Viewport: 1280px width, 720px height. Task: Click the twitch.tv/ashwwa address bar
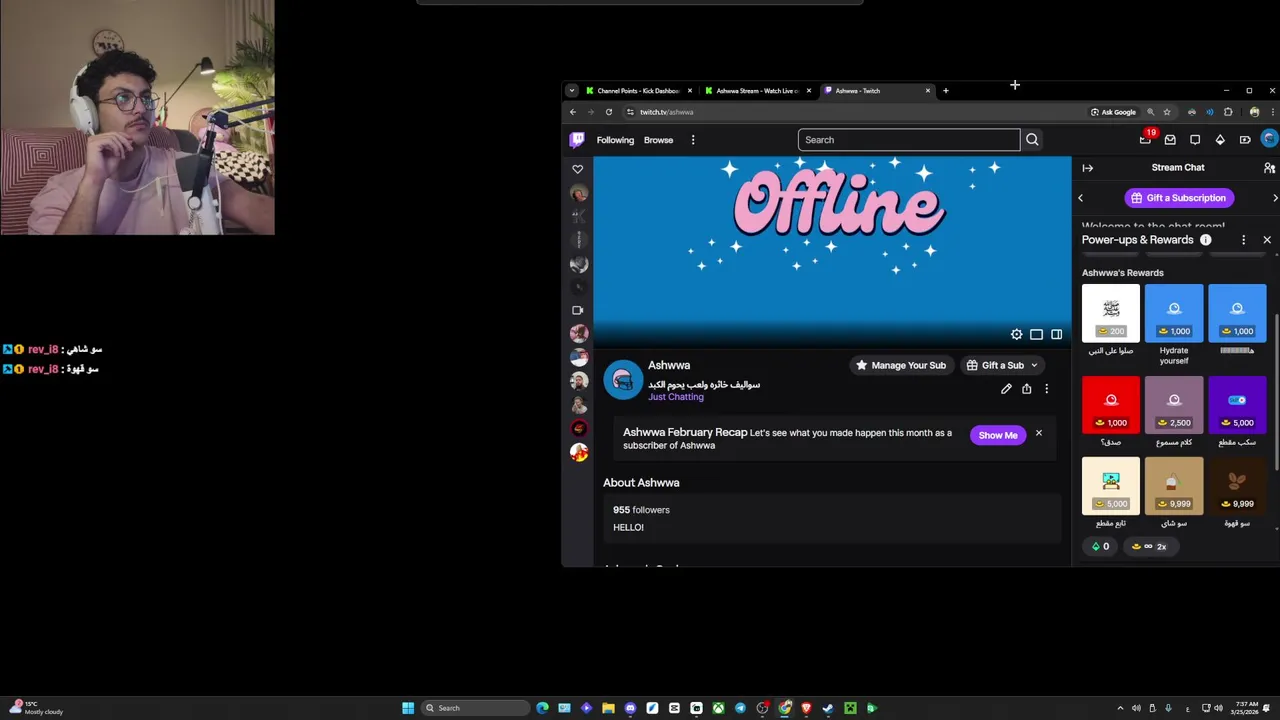pos(852,112)
